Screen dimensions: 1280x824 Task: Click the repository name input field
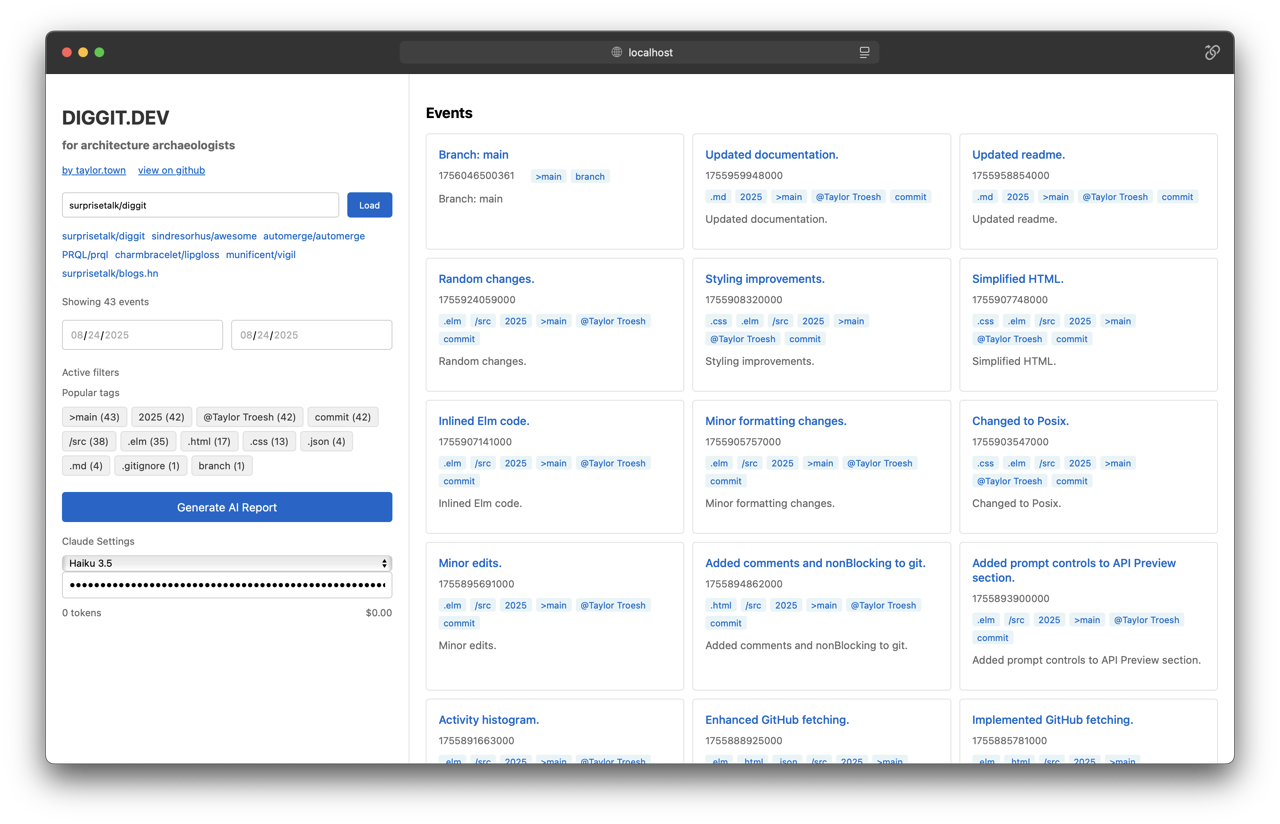pyautogui.click(x=200, y=205)
